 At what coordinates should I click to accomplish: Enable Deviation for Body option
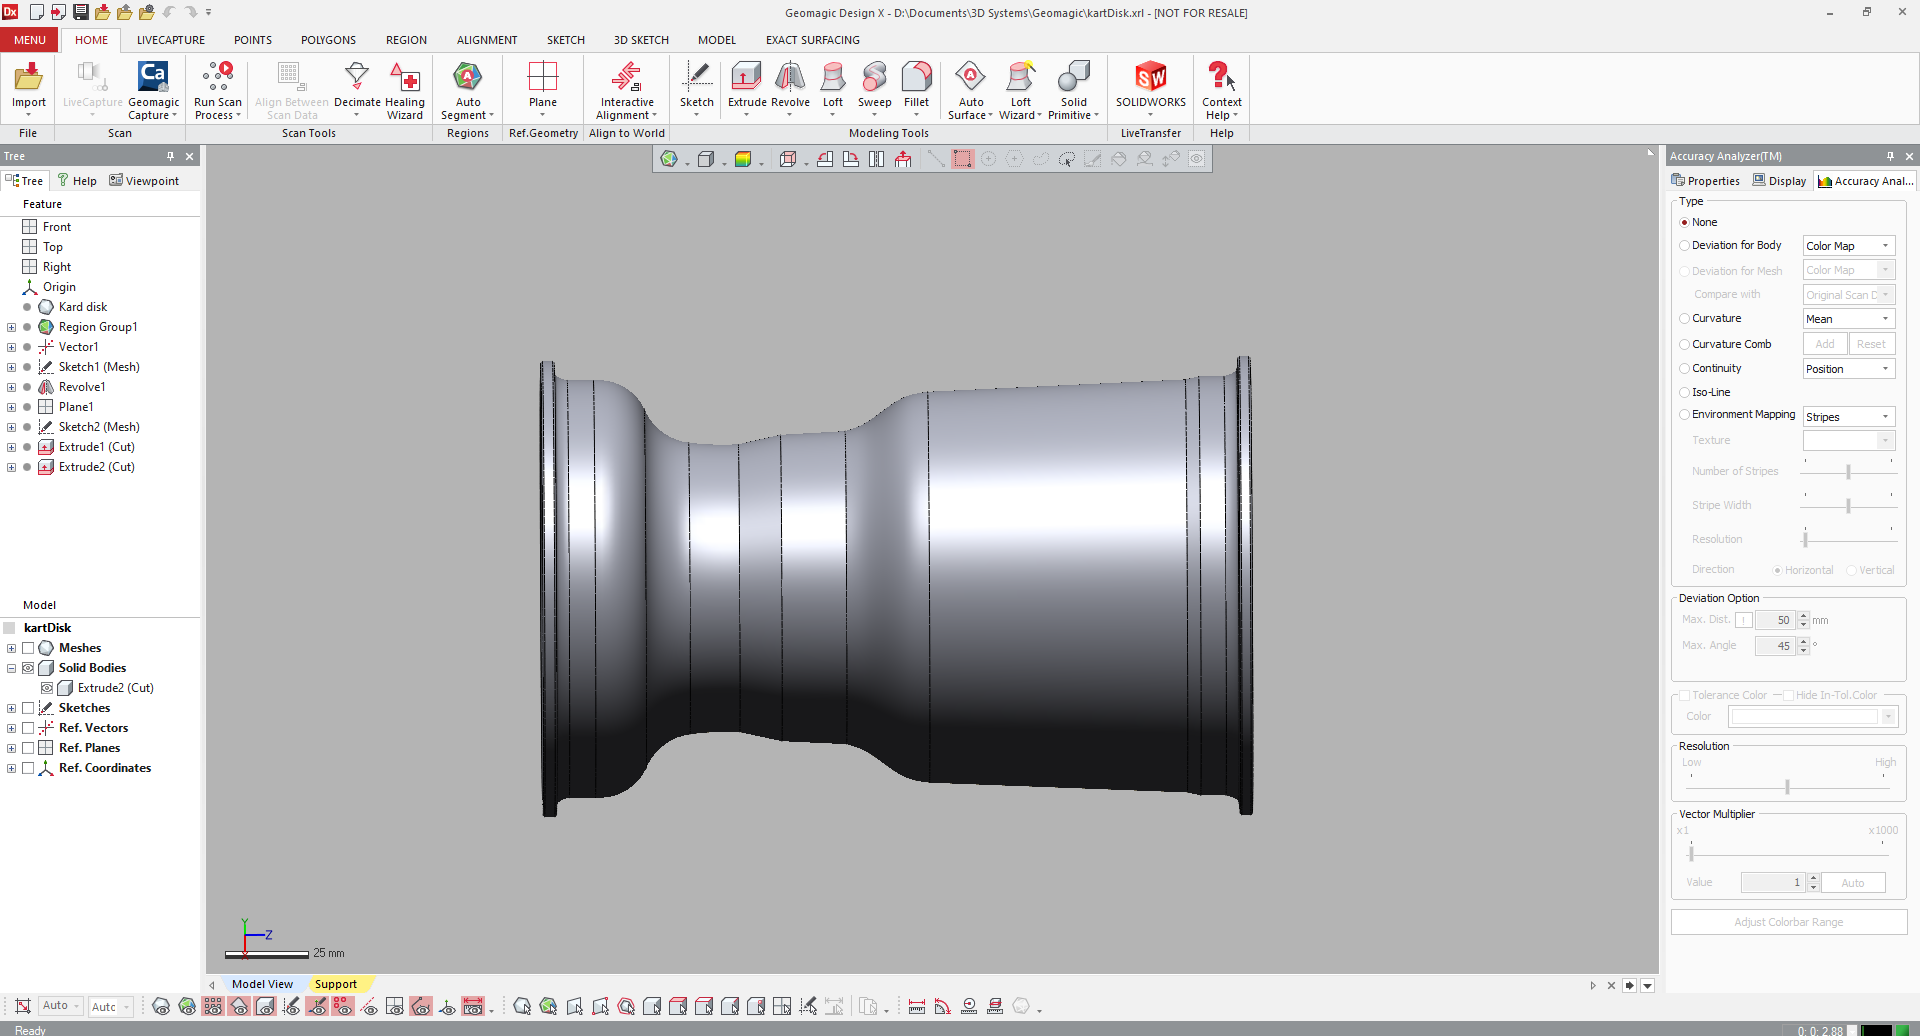tap(1685, 246)
